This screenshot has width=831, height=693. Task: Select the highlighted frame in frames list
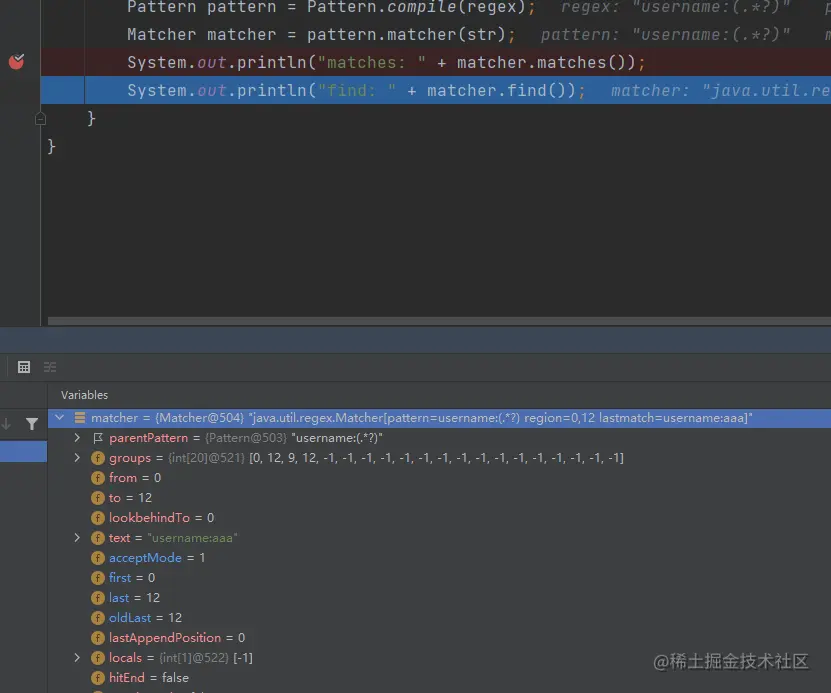click(x=23, y=451)
